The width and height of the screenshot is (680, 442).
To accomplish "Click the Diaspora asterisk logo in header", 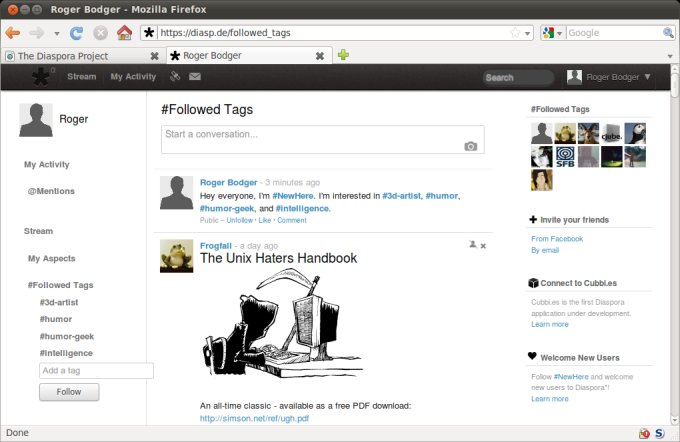I will pyautogui.click(x=39, y=77).
